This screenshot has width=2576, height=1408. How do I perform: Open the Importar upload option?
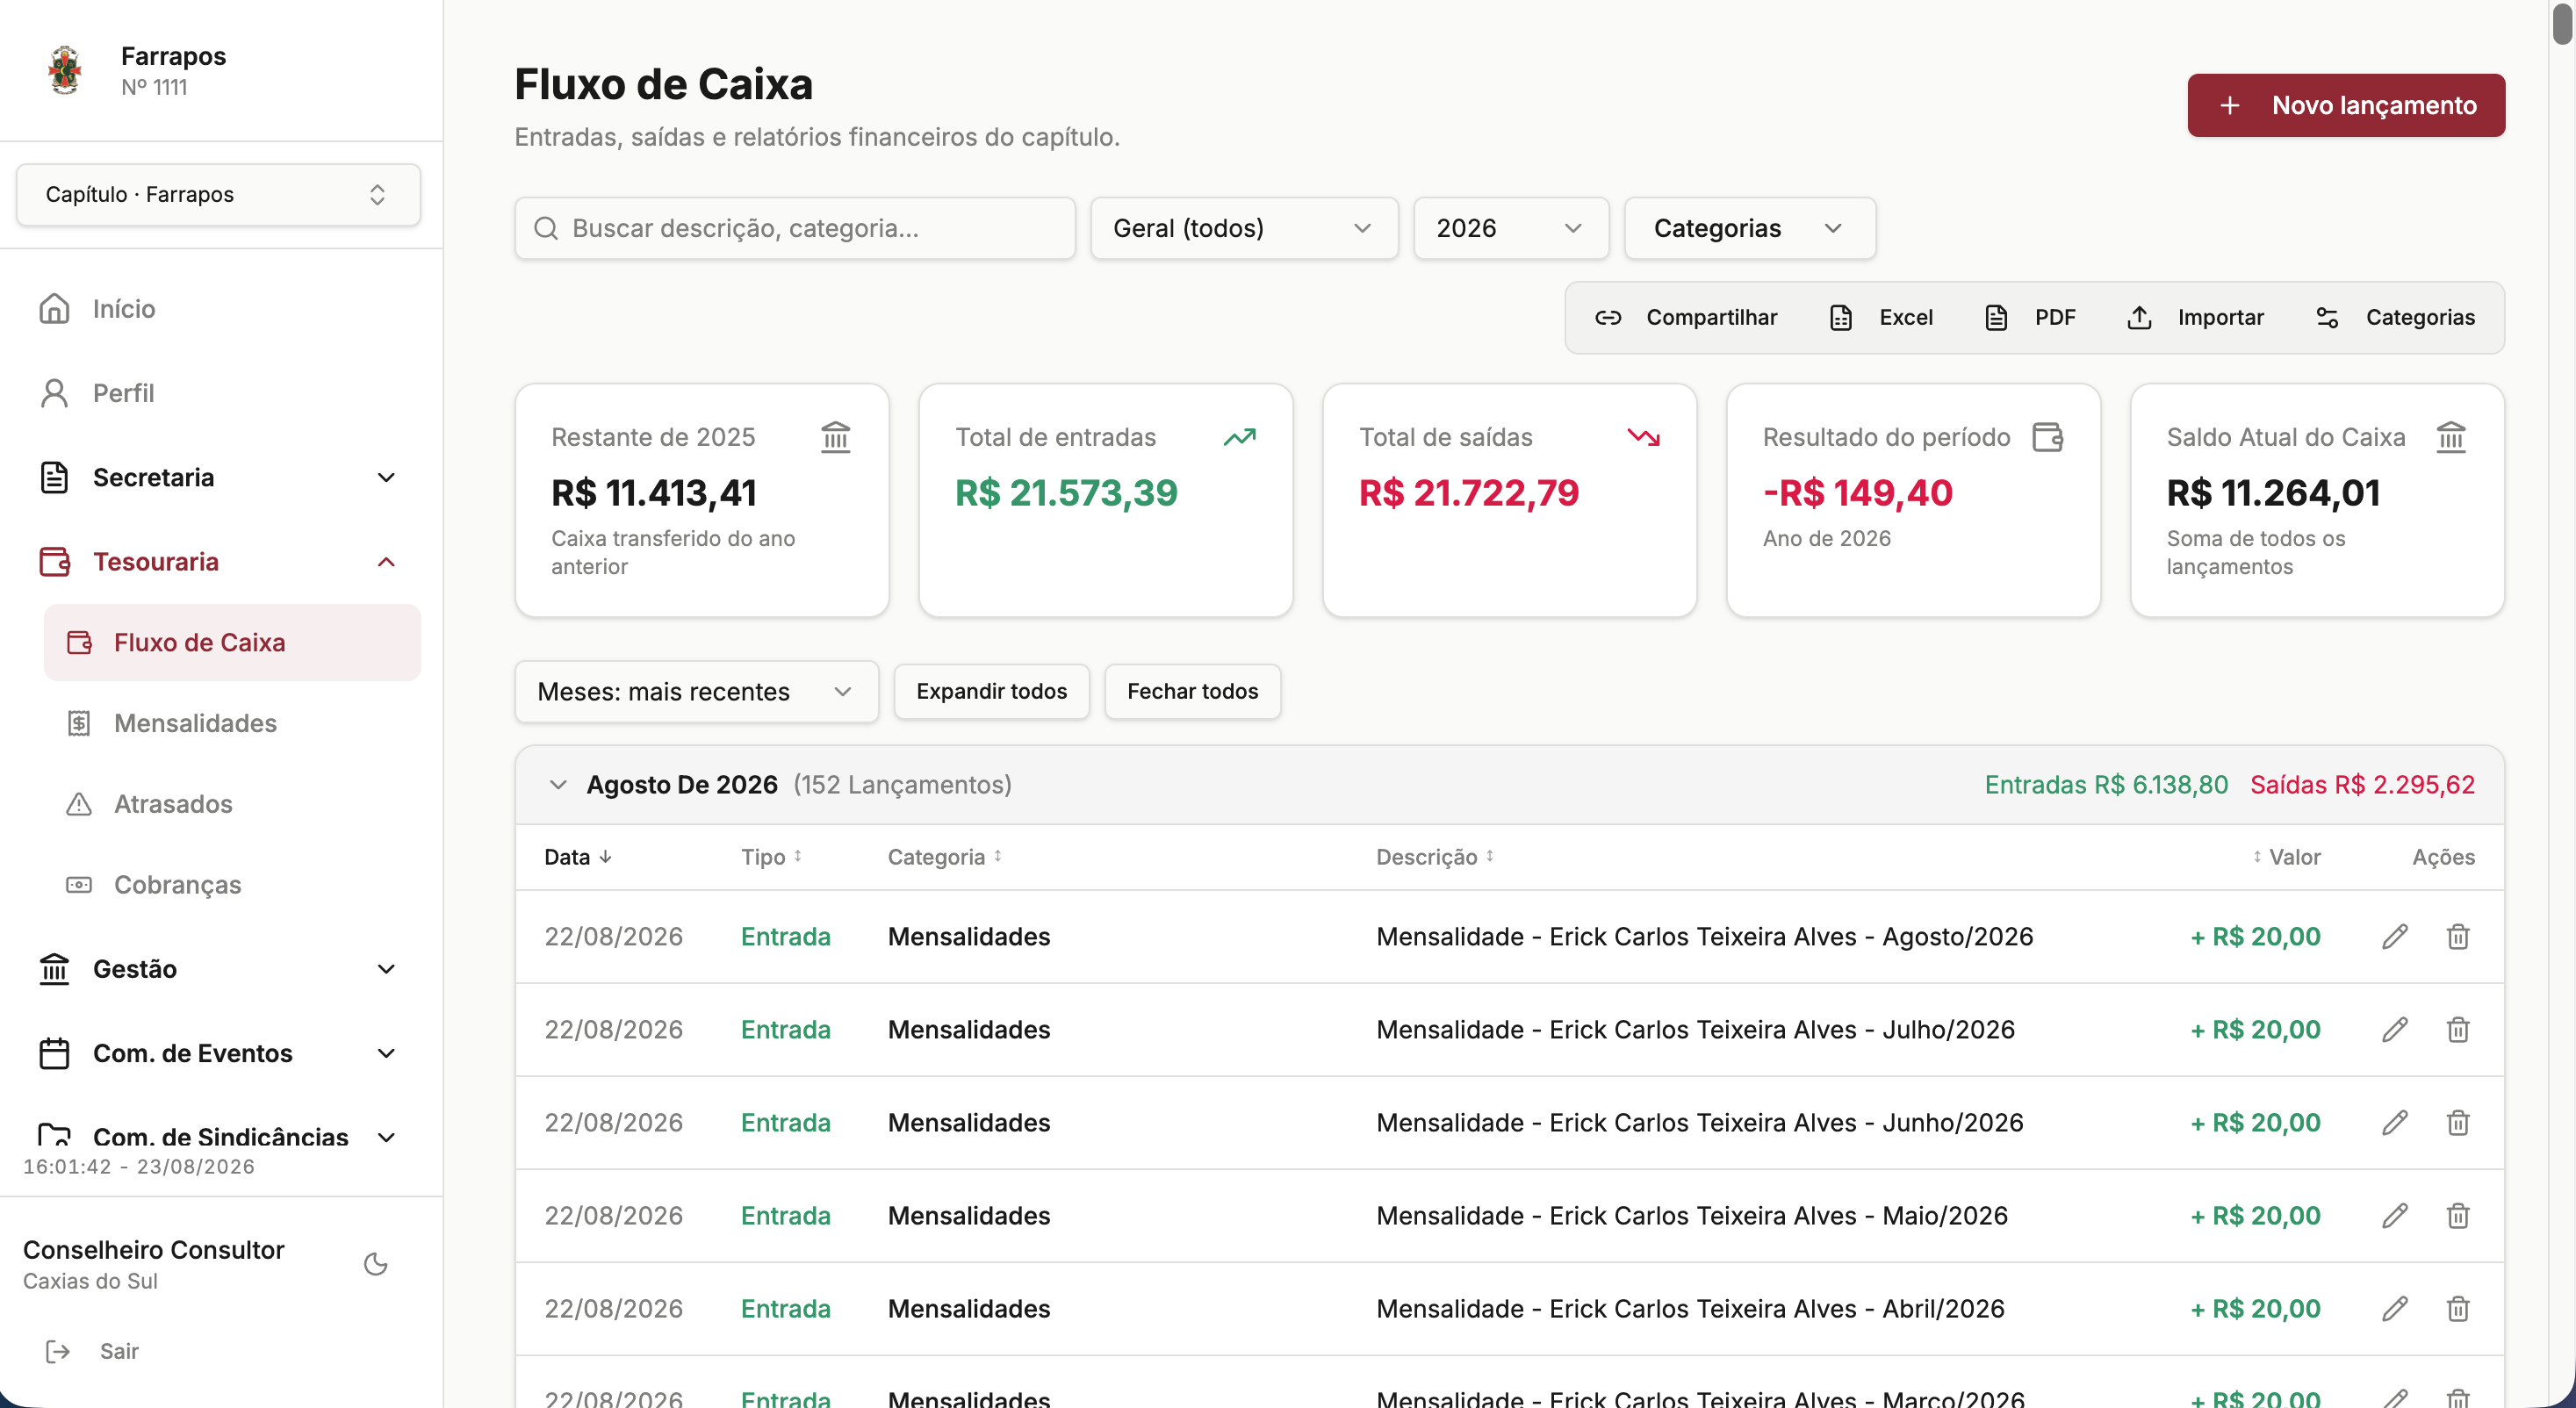[x=2195, y=318]
